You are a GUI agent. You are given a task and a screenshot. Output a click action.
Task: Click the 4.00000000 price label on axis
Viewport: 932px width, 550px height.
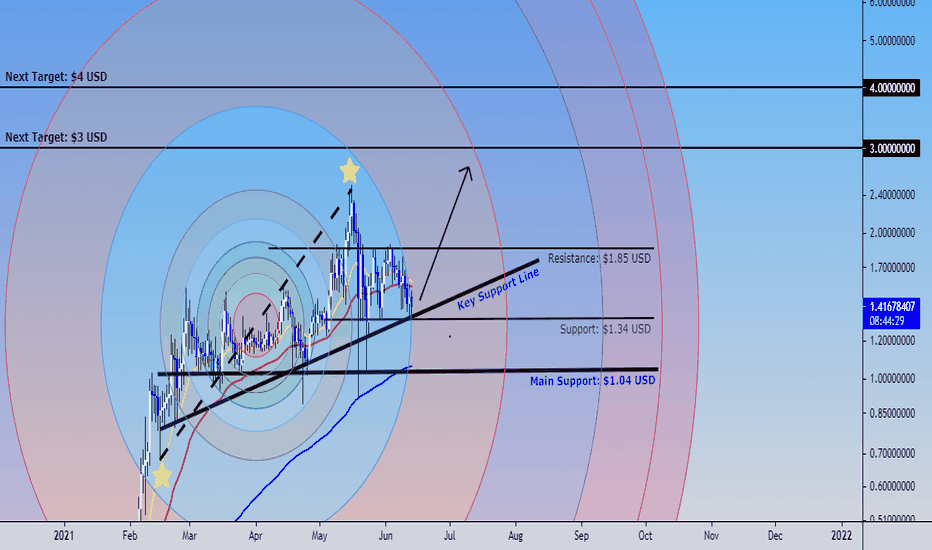tap(892, 88)
